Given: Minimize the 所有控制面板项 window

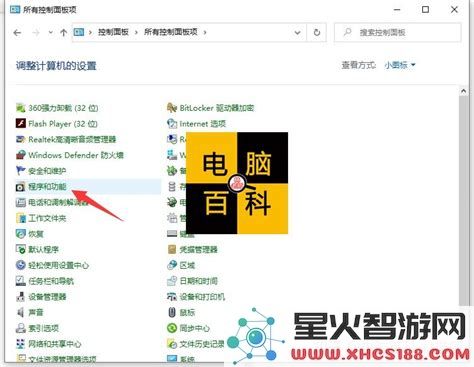Looking at the screenshot, I should click(x=397, y=10).
